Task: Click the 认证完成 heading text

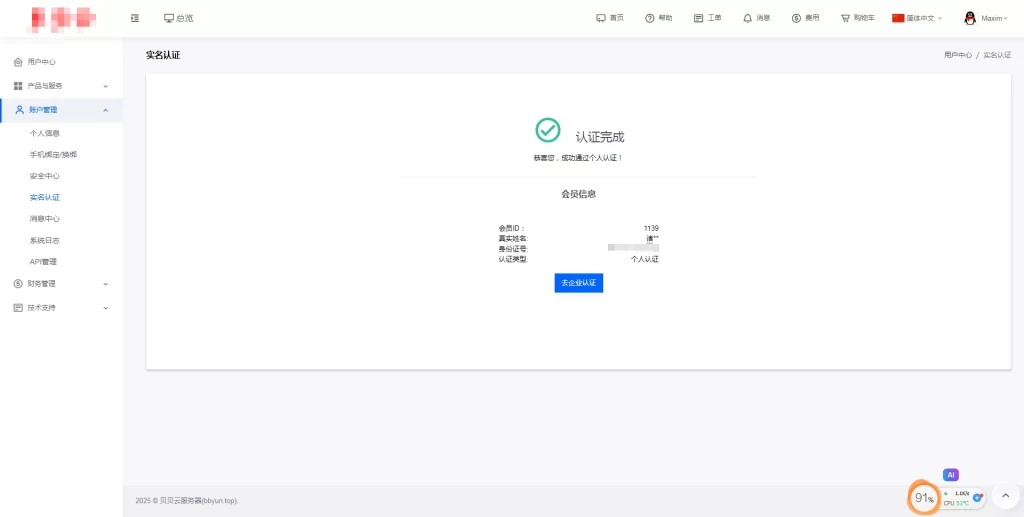Action: 600,138
